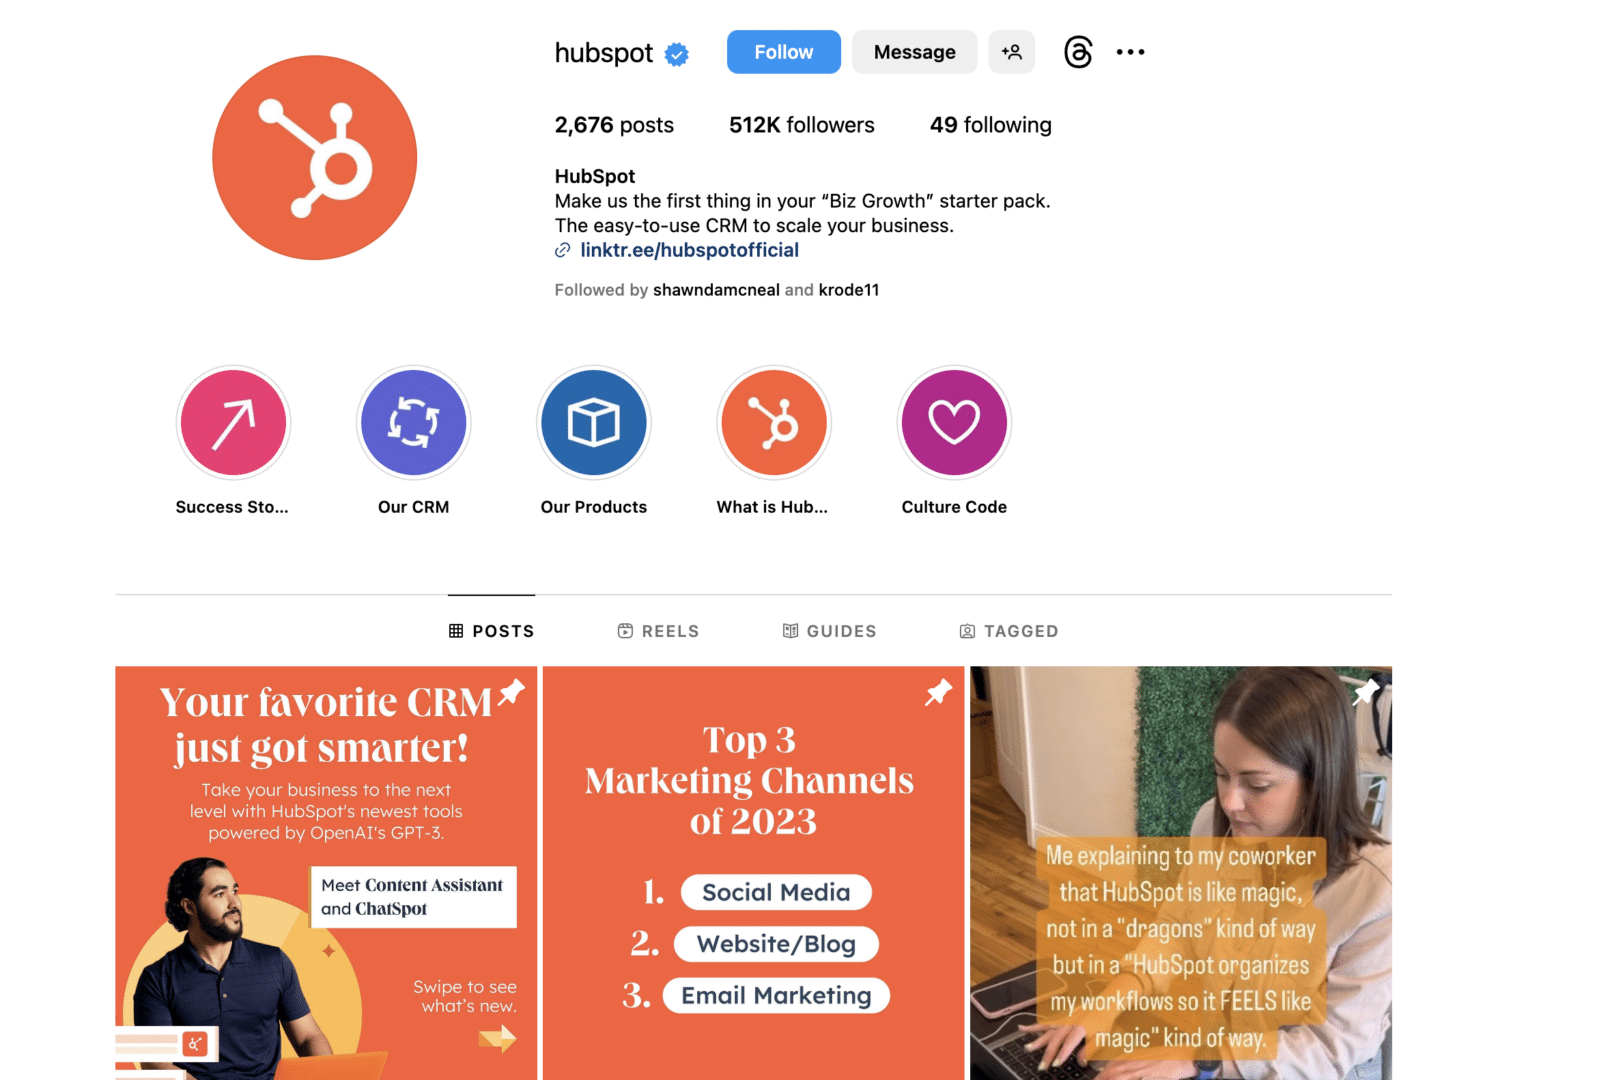Switch to the Guides tab
The height and width of the screenshot is (1080, 1599).
point(829,631)
